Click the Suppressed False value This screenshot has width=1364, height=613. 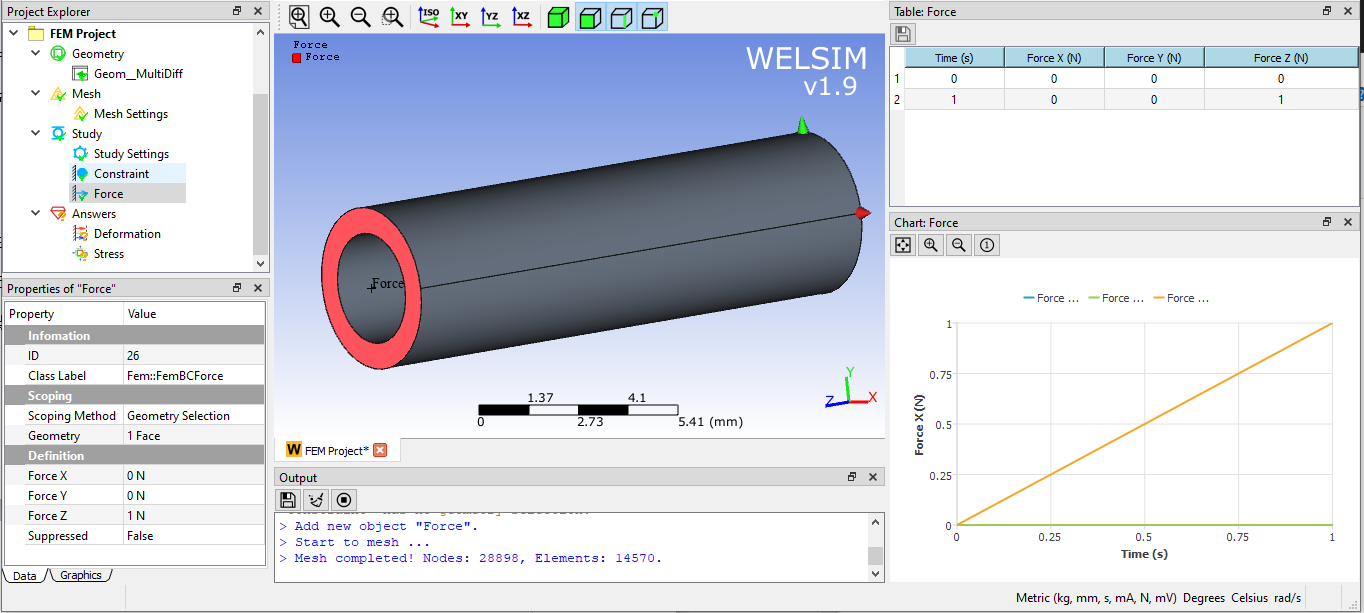point(194,536)
